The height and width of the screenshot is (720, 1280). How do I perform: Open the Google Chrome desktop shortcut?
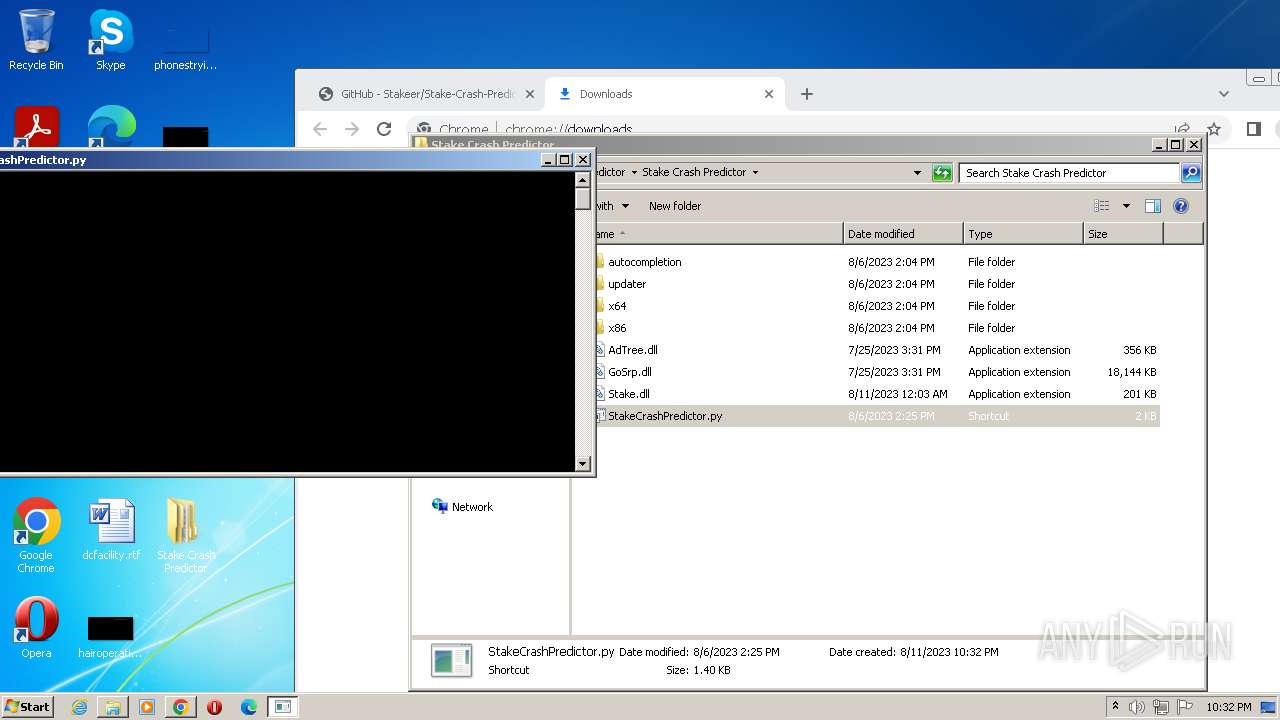coord(36,535)
